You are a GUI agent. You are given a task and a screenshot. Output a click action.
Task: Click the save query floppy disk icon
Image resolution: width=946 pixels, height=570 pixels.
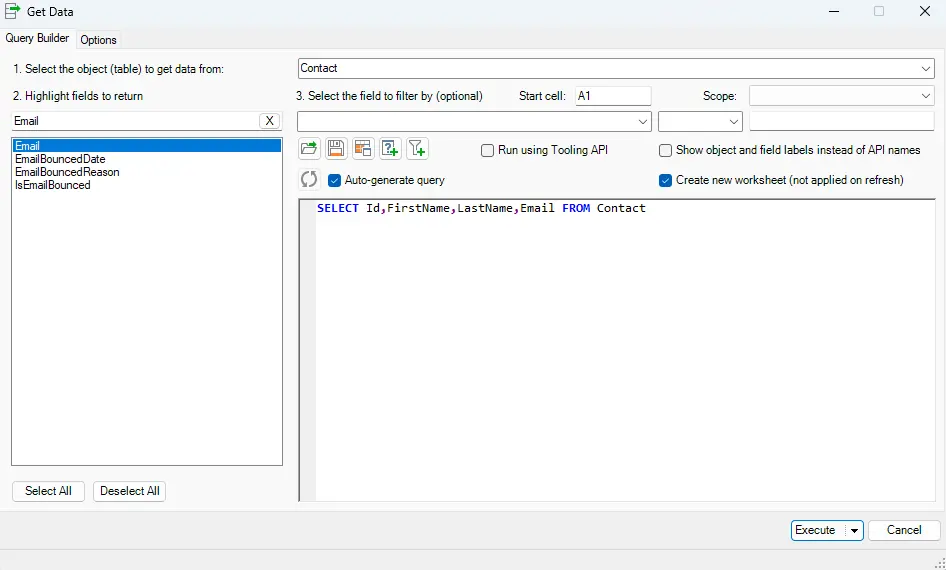(x=336, y=149)
